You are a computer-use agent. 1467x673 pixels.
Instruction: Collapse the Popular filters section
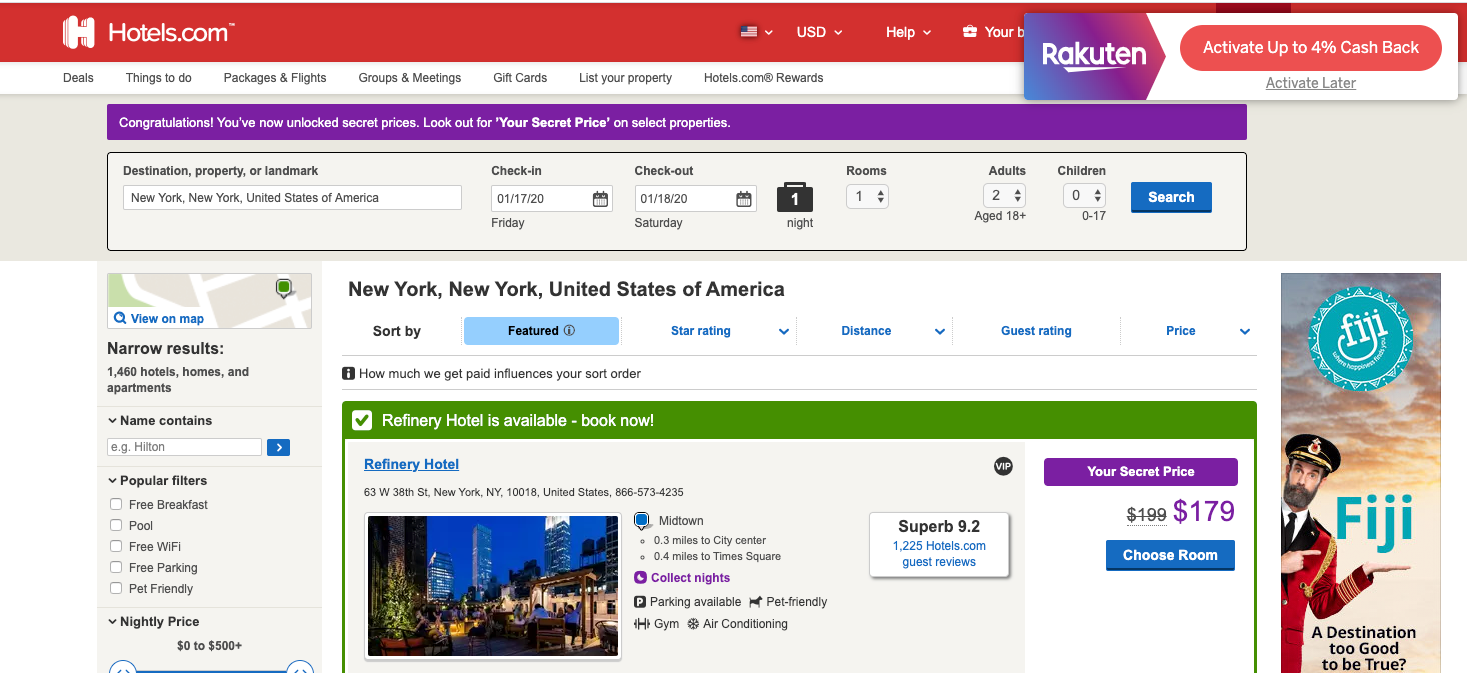(112, 481)
